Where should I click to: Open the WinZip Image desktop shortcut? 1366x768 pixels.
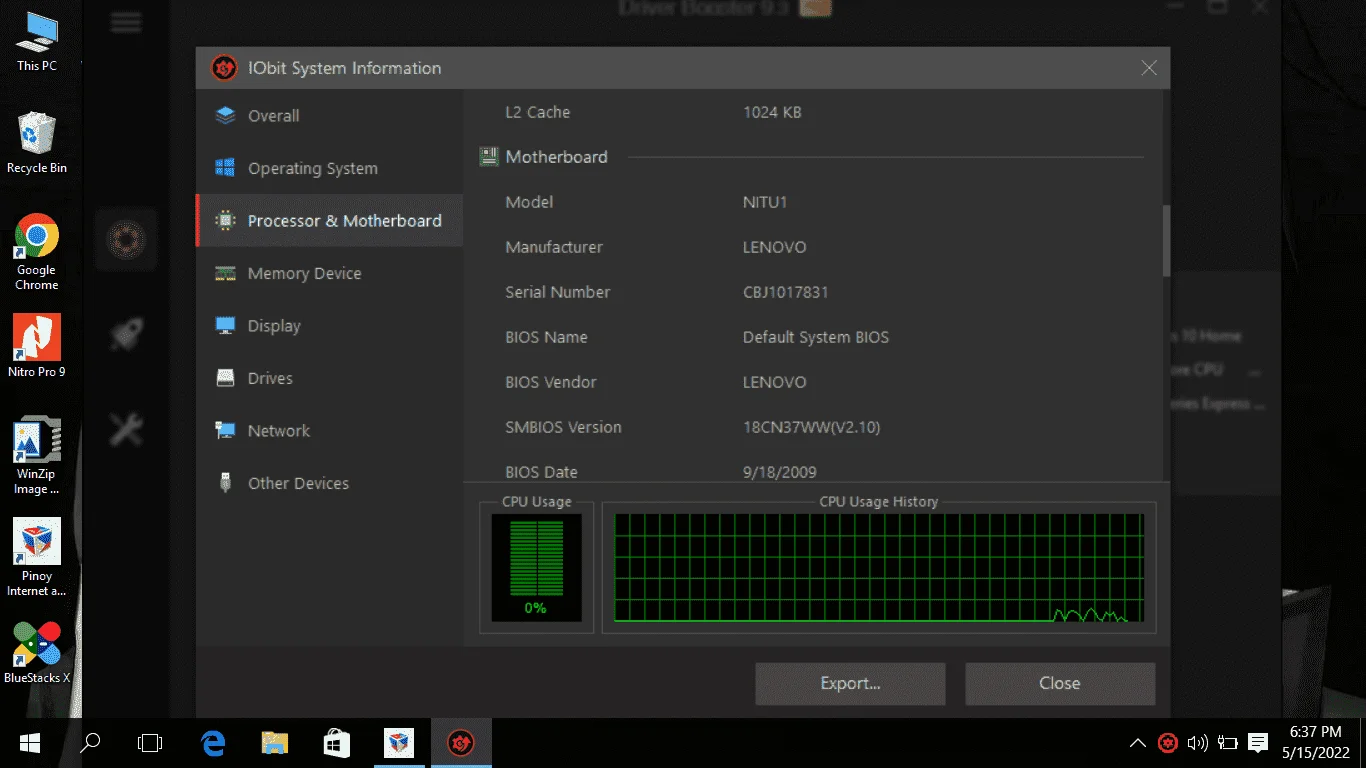(37, 456)
